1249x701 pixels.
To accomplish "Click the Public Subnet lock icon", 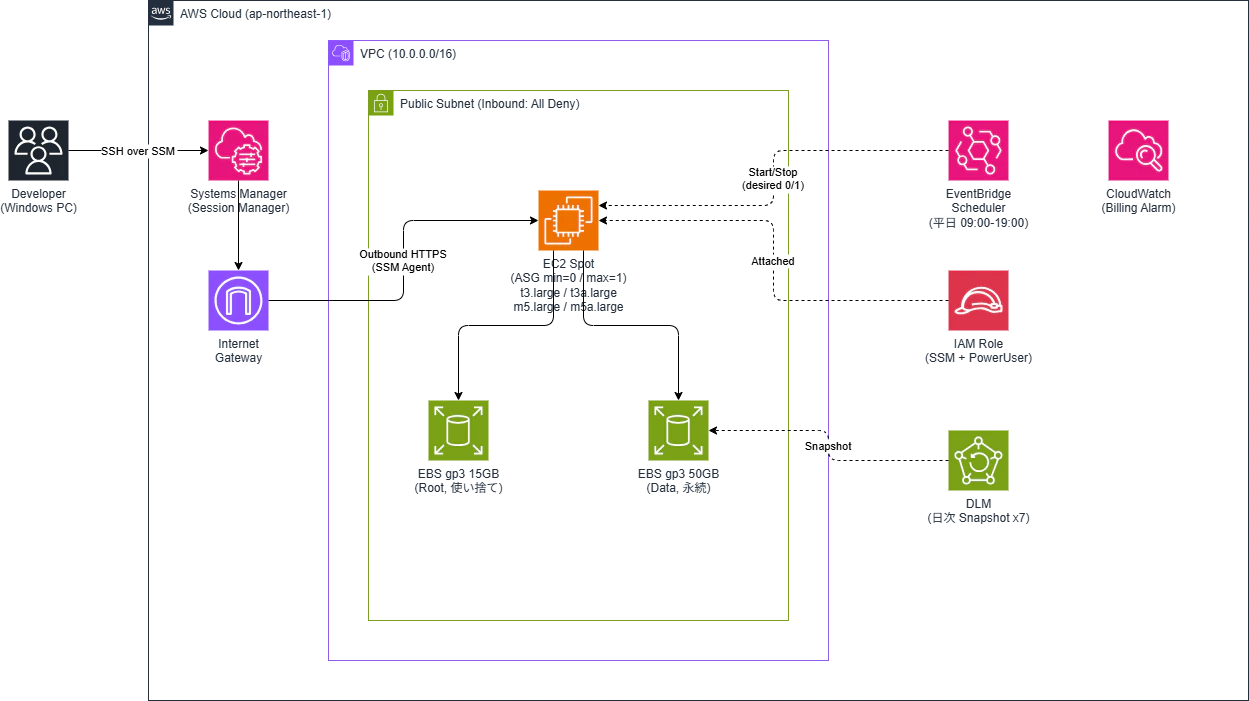I will (x=381, y=103).
